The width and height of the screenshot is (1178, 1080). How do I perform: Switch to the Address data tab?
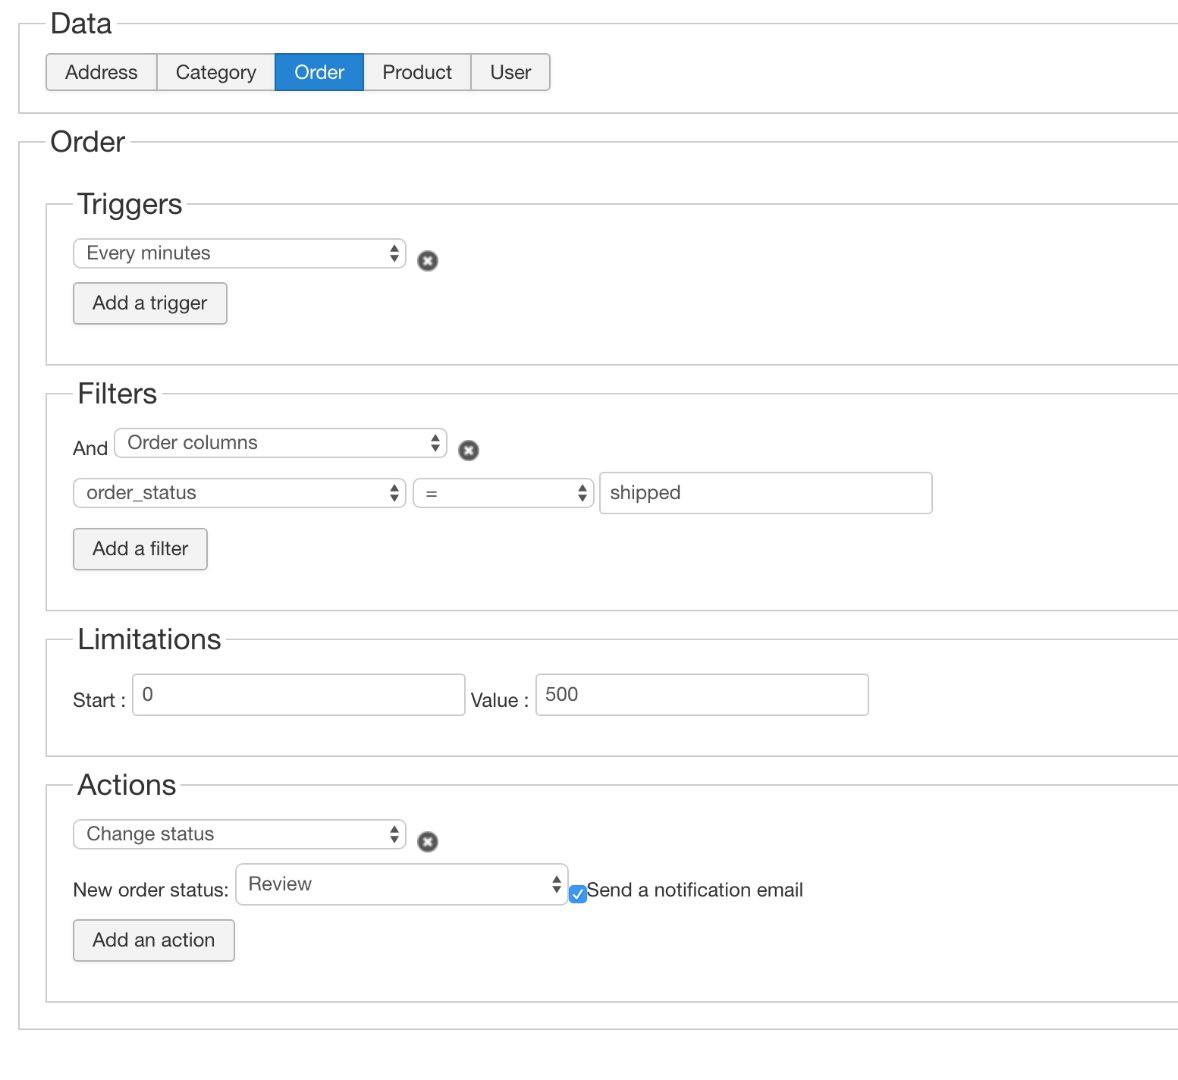pyautogui.click(x=101, y=73)
